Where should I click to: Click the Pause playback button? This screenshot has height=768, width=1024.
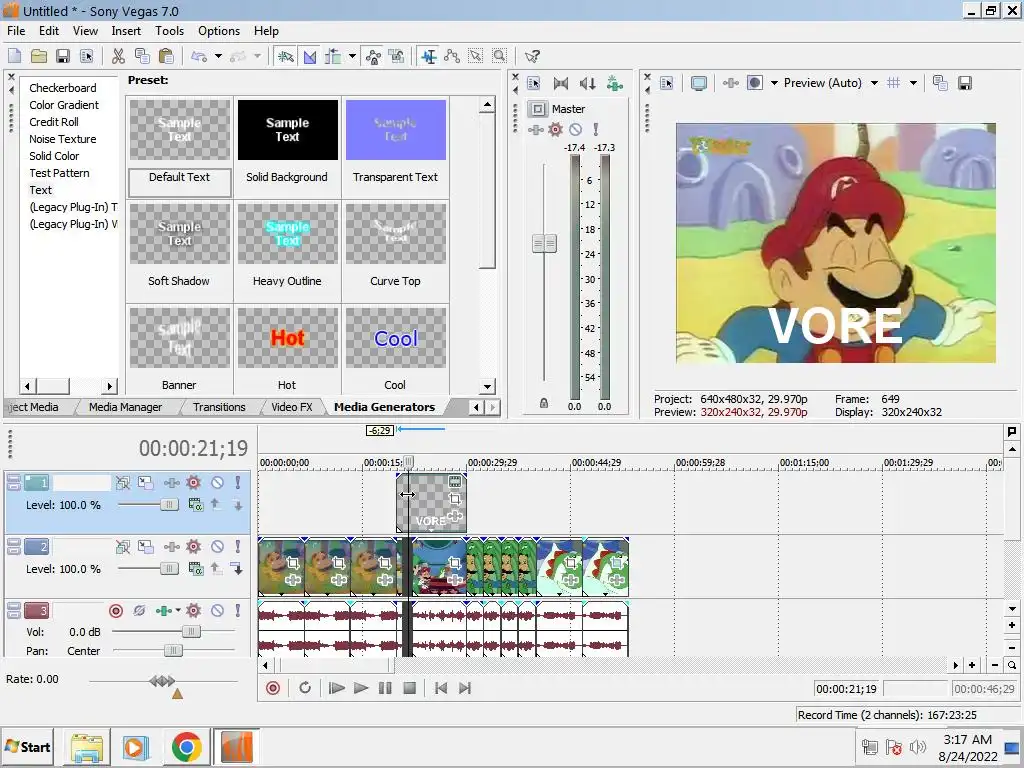tap(385, 688)
